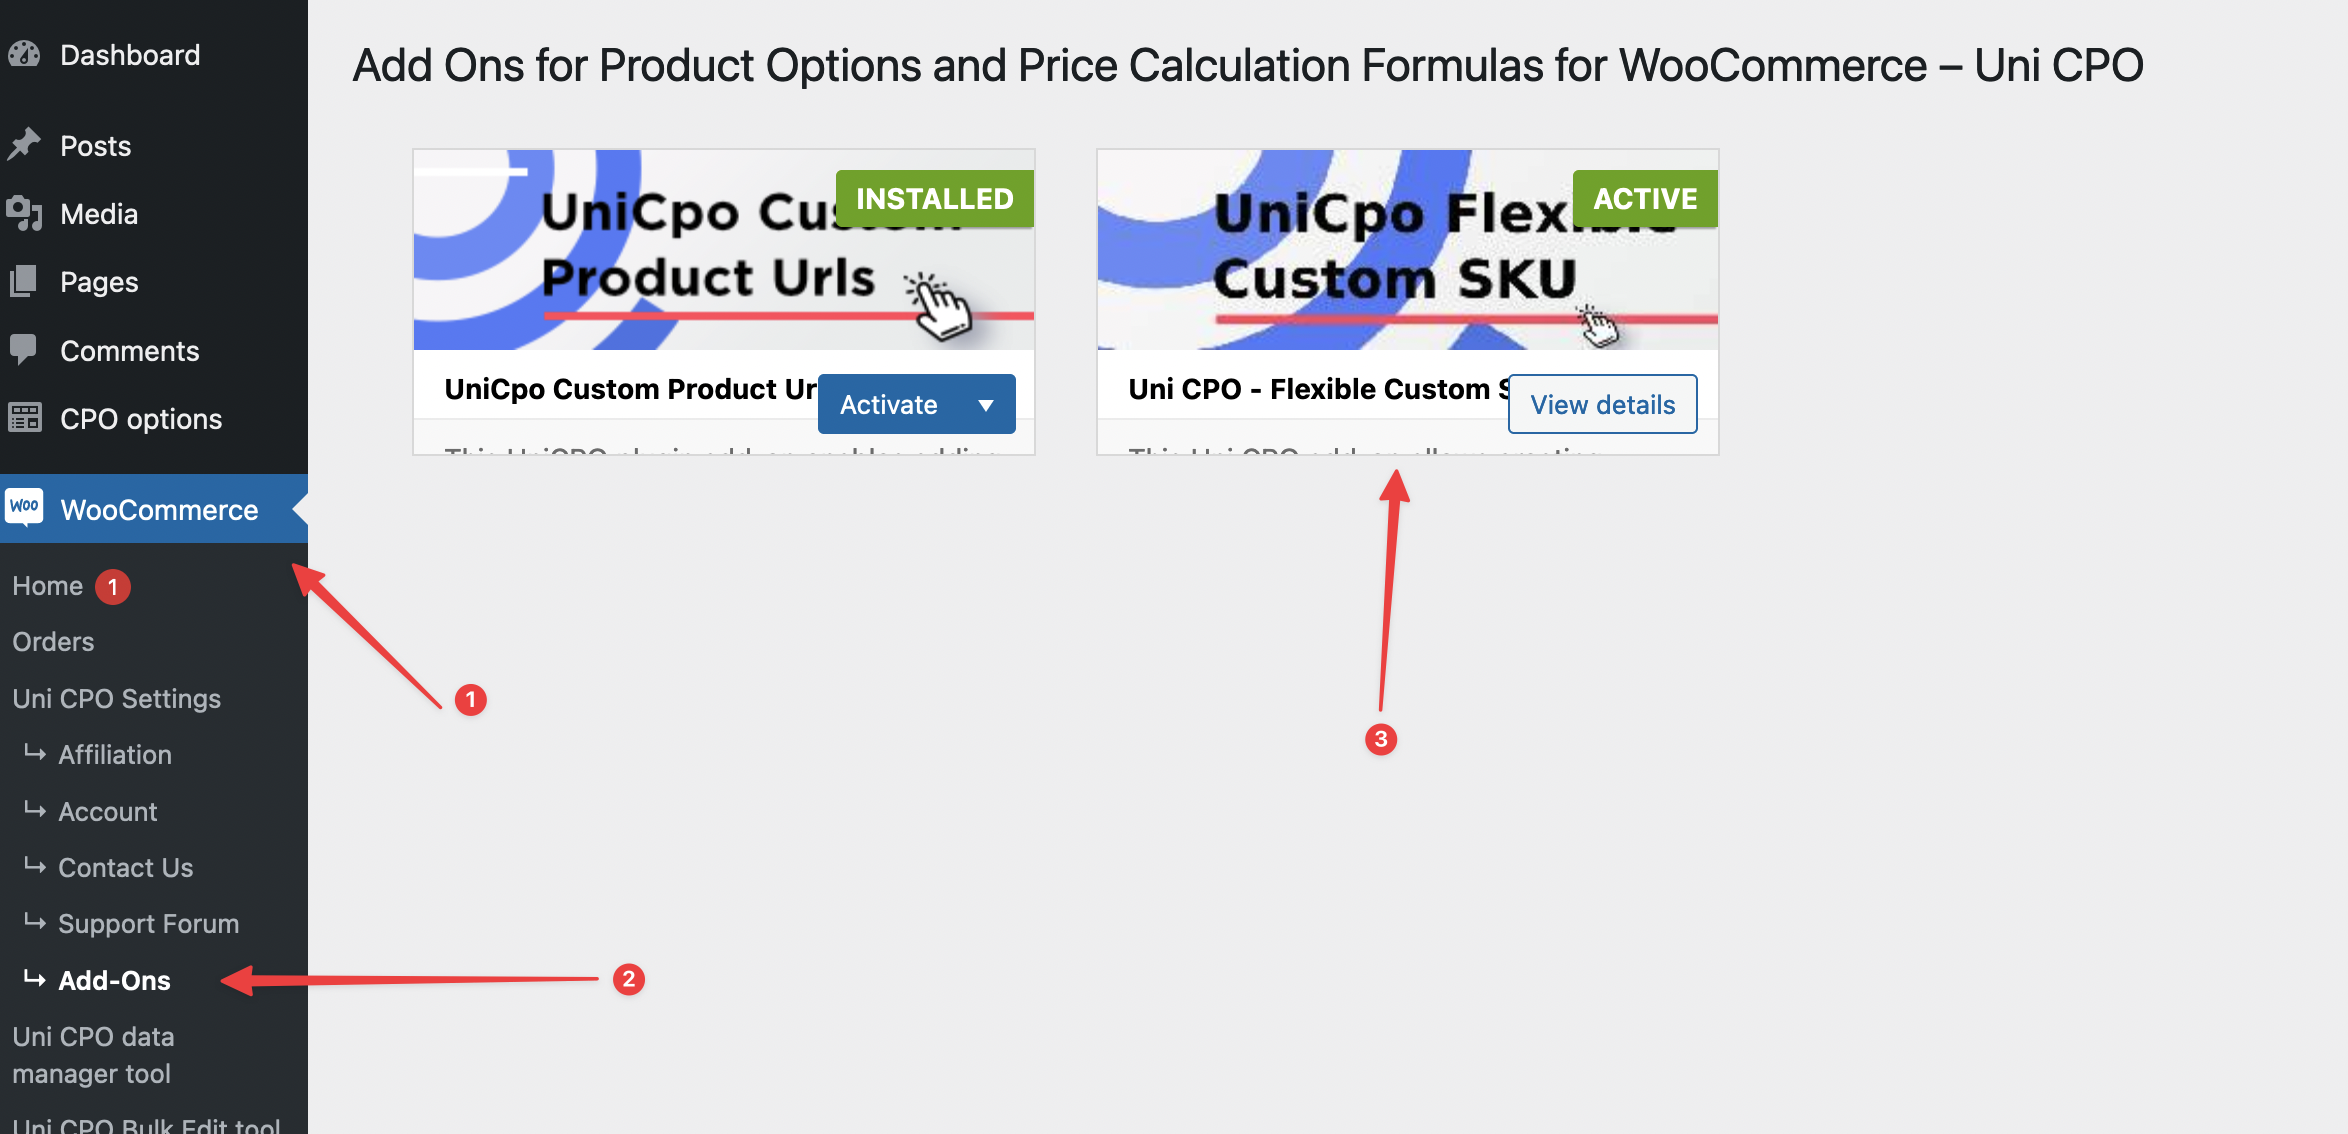The width and height of the screenshot is (2348, 1134).
Task: Click the Posts pushpin icon
Action: tap(24, 145)
